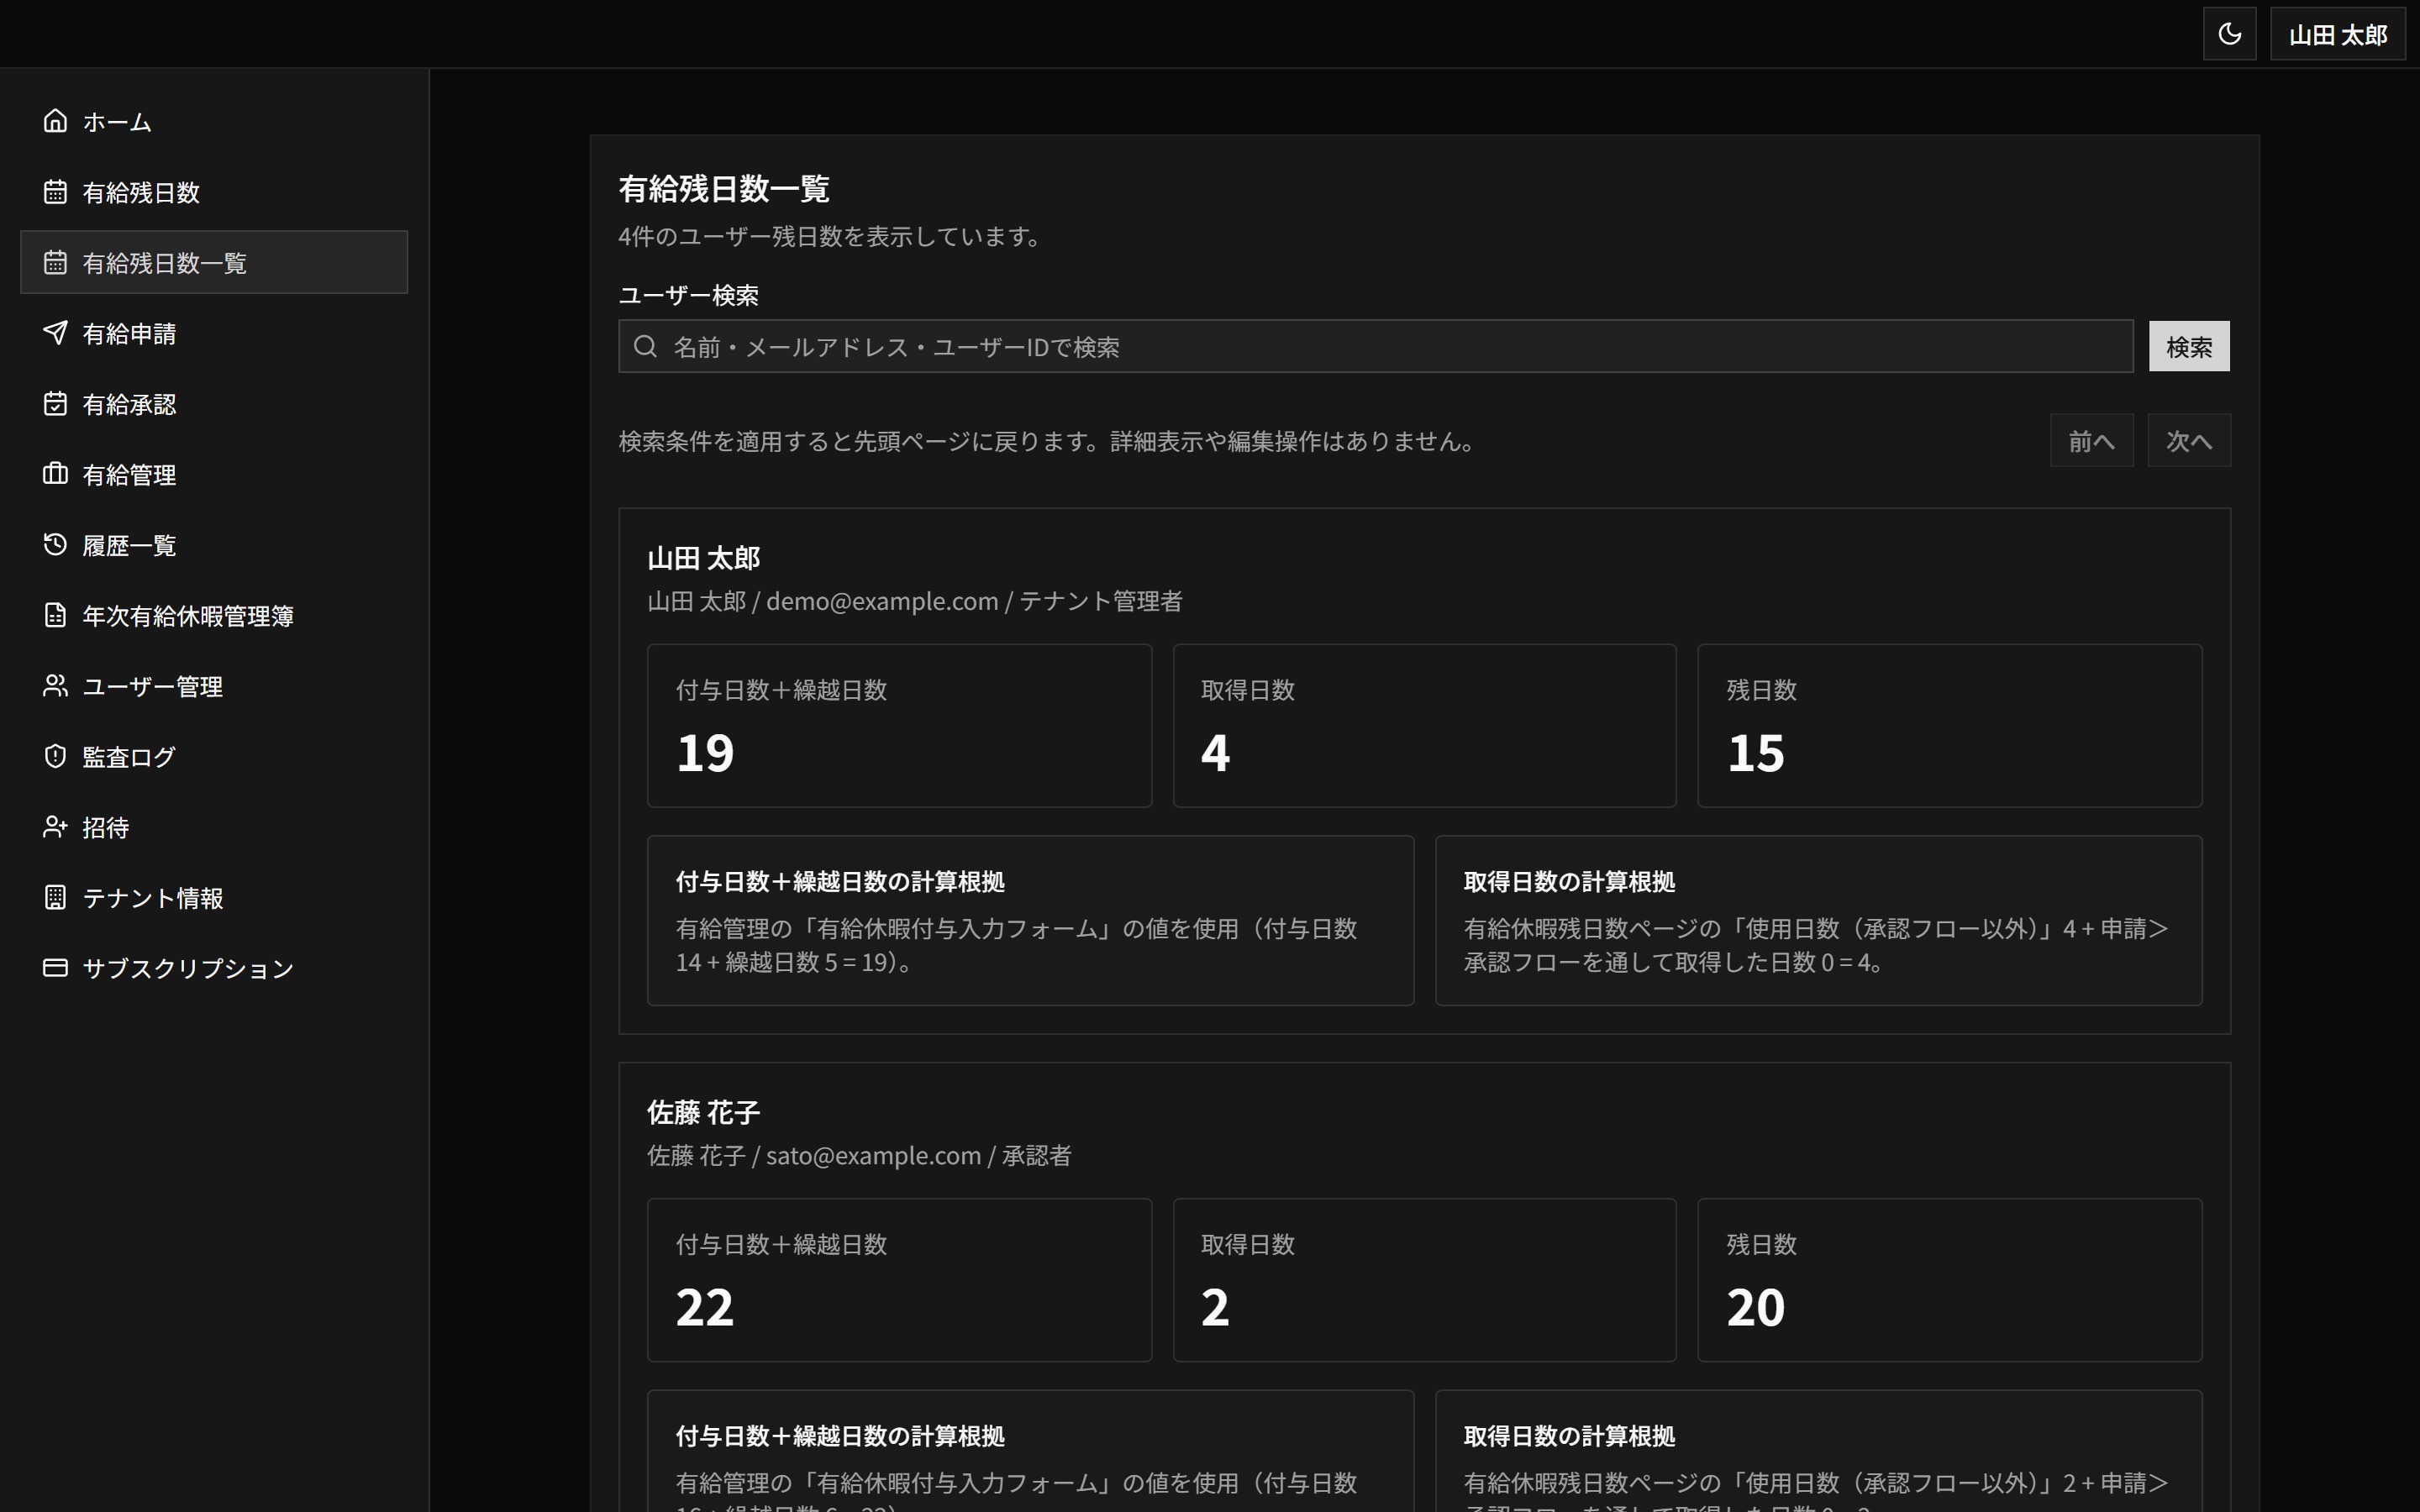This screenshot has width=2420, height=1512.
Task: Click the users icon beside ユーザー管理
Action: [x=55, y=686]
